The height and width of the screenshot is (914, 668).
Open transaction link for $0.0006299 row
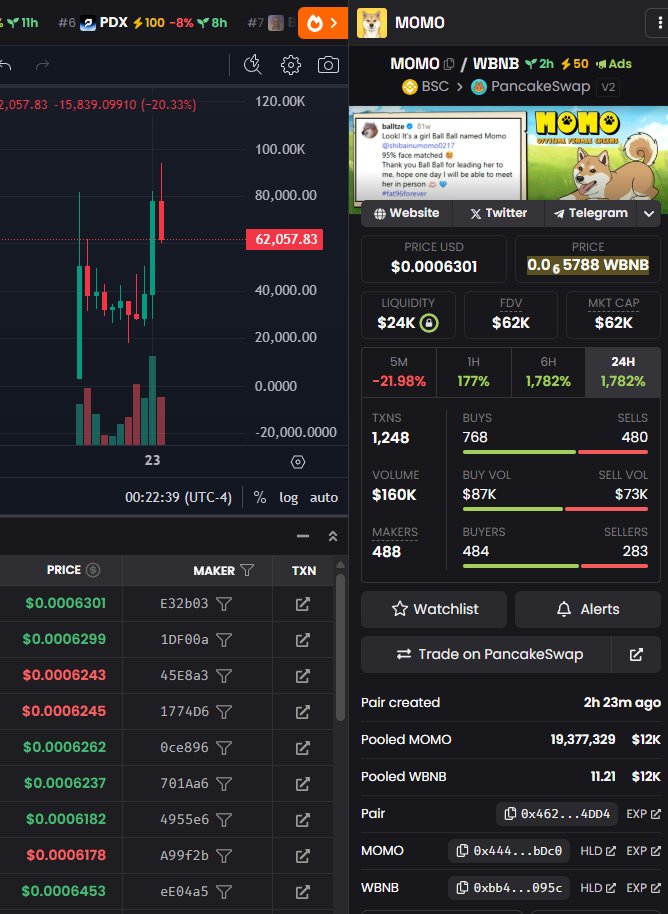[x=303, y=640]
